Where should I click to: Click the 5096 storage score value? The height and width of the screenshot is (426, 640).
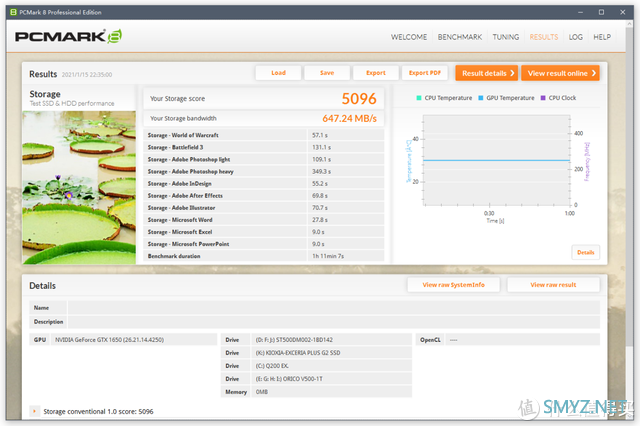coord(359,99)
